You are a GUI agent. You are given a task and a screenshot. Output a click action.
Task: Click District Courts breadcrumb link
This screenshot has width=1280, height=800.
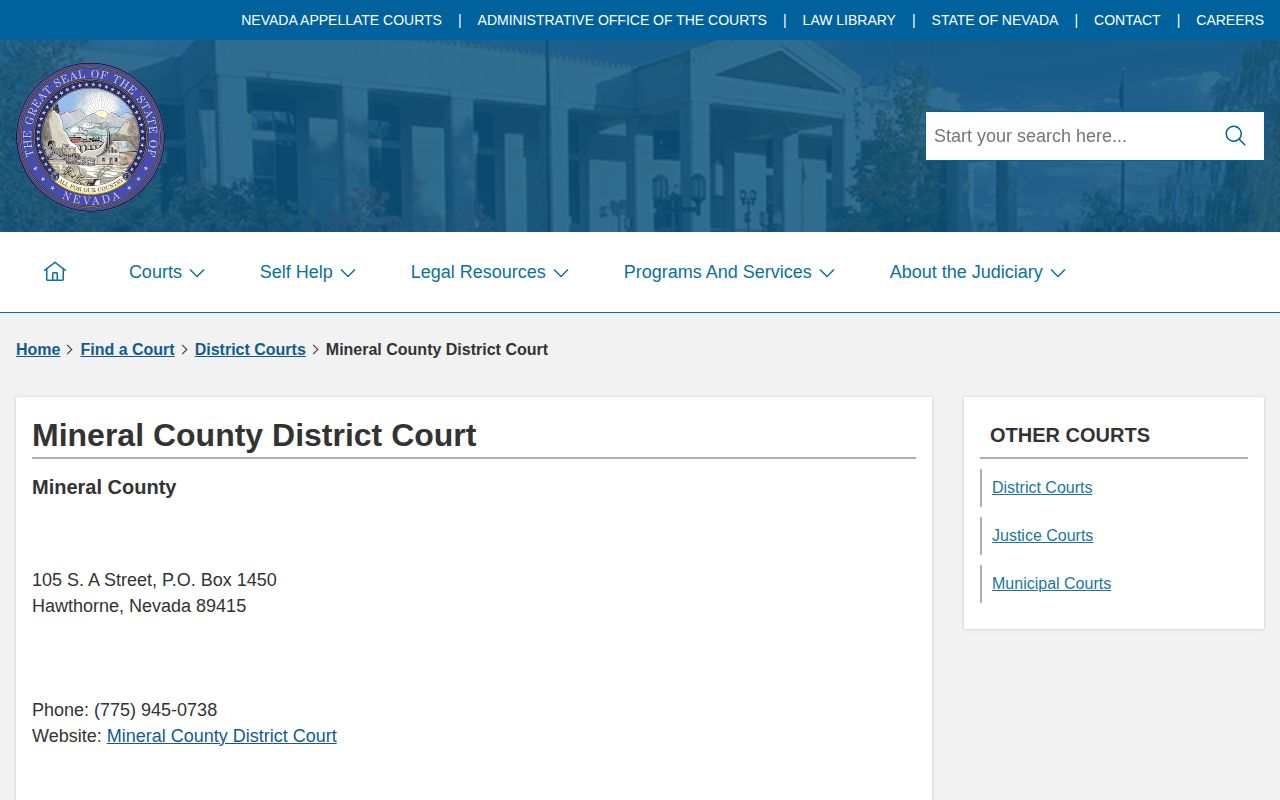pyautogui.click(x=250, y=349)
